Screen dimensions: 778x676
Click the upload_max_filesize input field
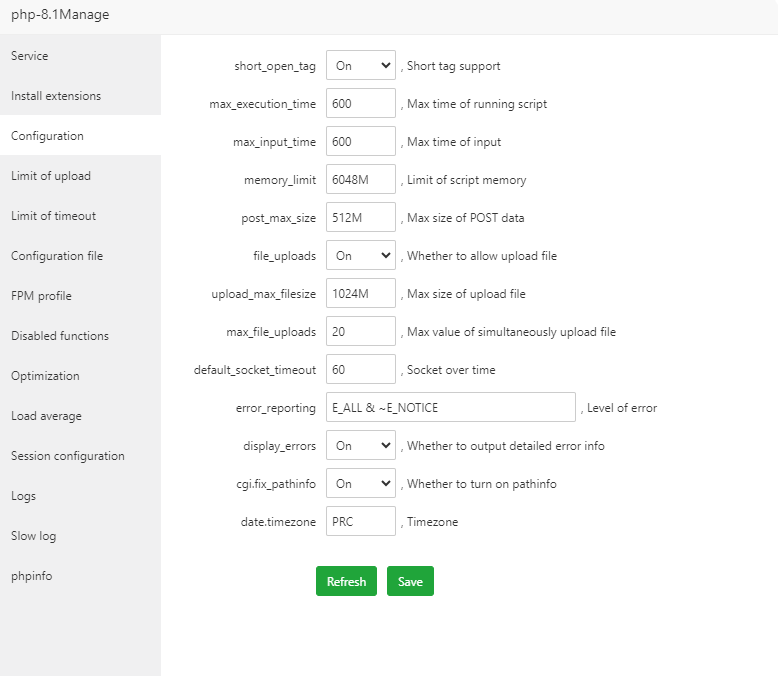pyautogui.click(x=360, y=294)
